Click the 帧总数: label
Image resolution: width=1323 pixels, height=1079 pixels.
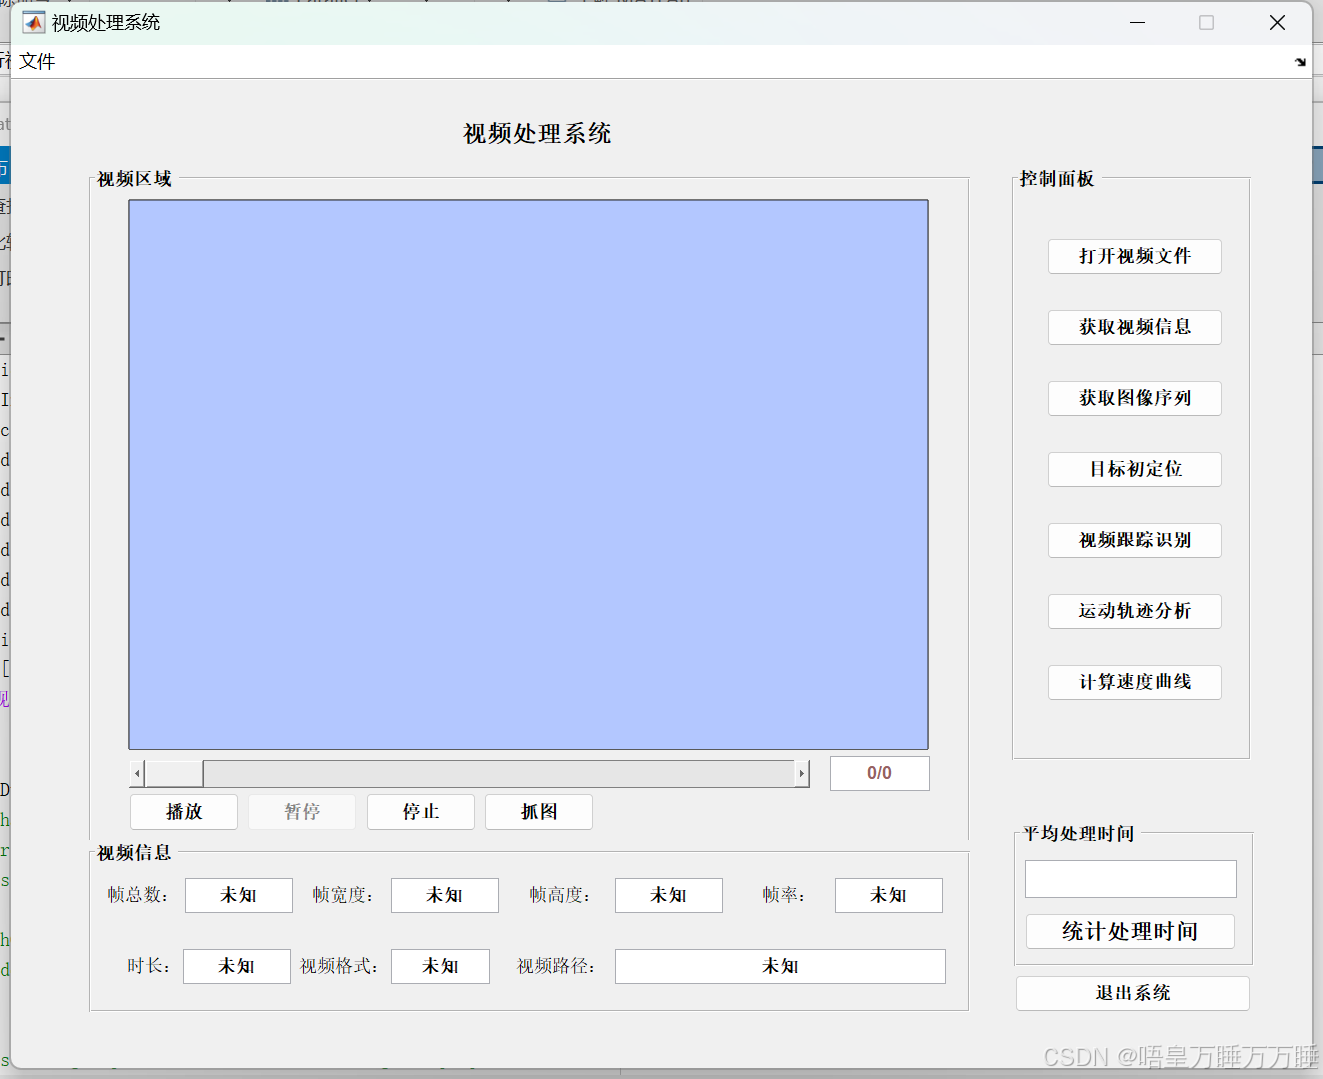pos(138,895)
